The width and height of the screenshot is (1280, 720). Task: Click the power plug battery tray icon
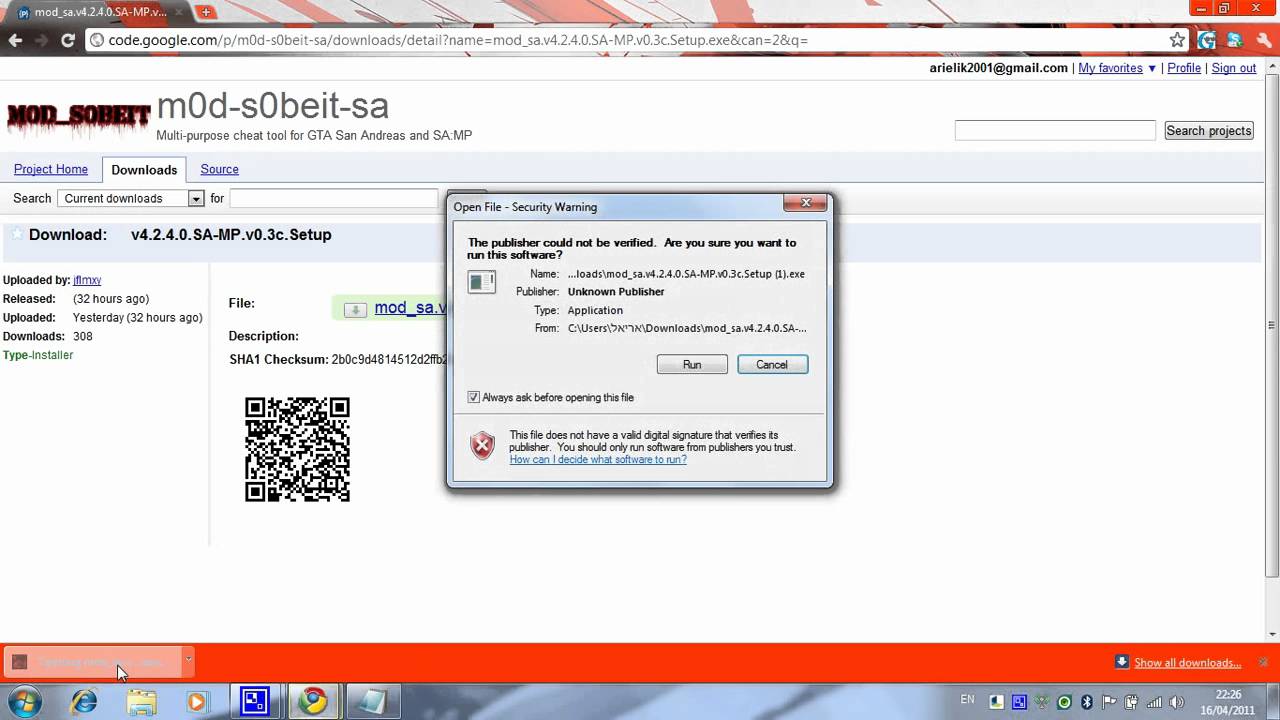tap(1132, 702)
